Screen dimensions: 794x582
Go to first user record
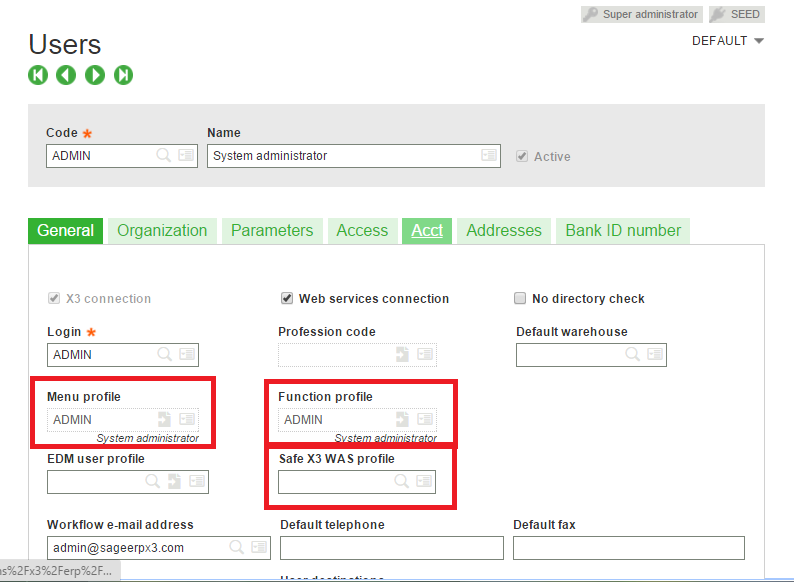(x=38, y=75)
